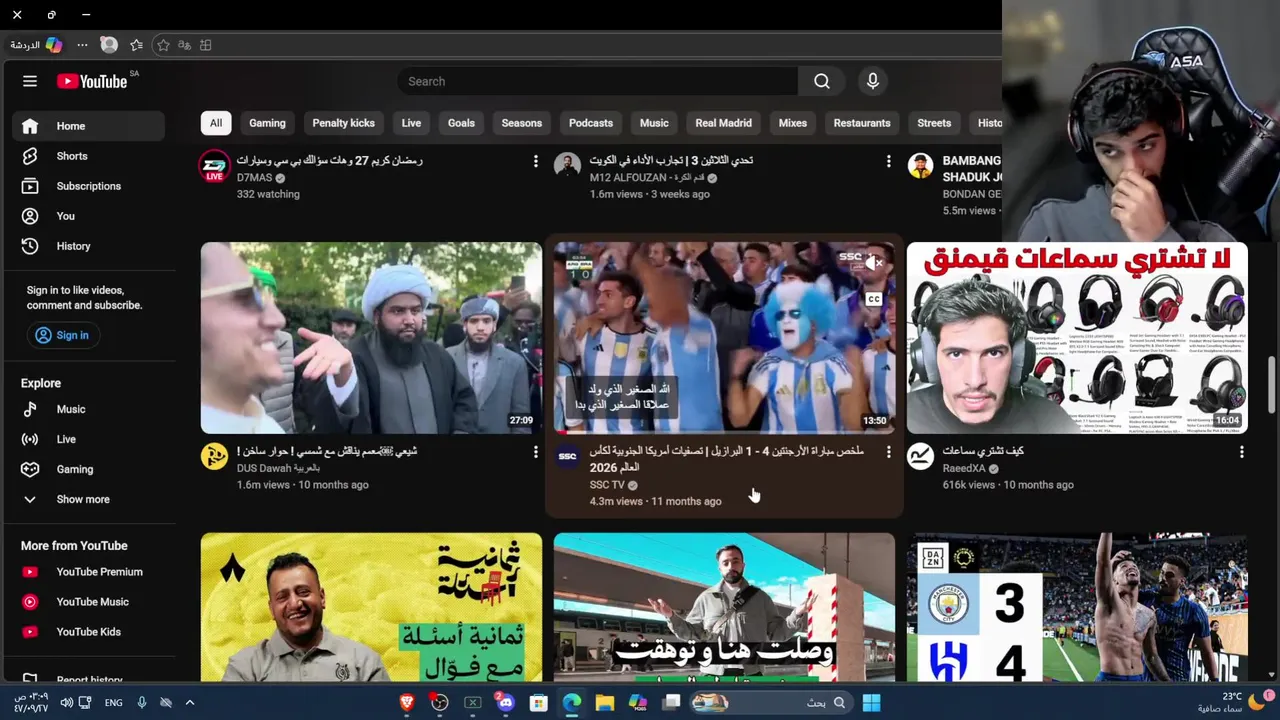The width and height of the screenshot is (1280, 720).
Task: Open the Edge favorites list icon
Action: coord(136,45)
